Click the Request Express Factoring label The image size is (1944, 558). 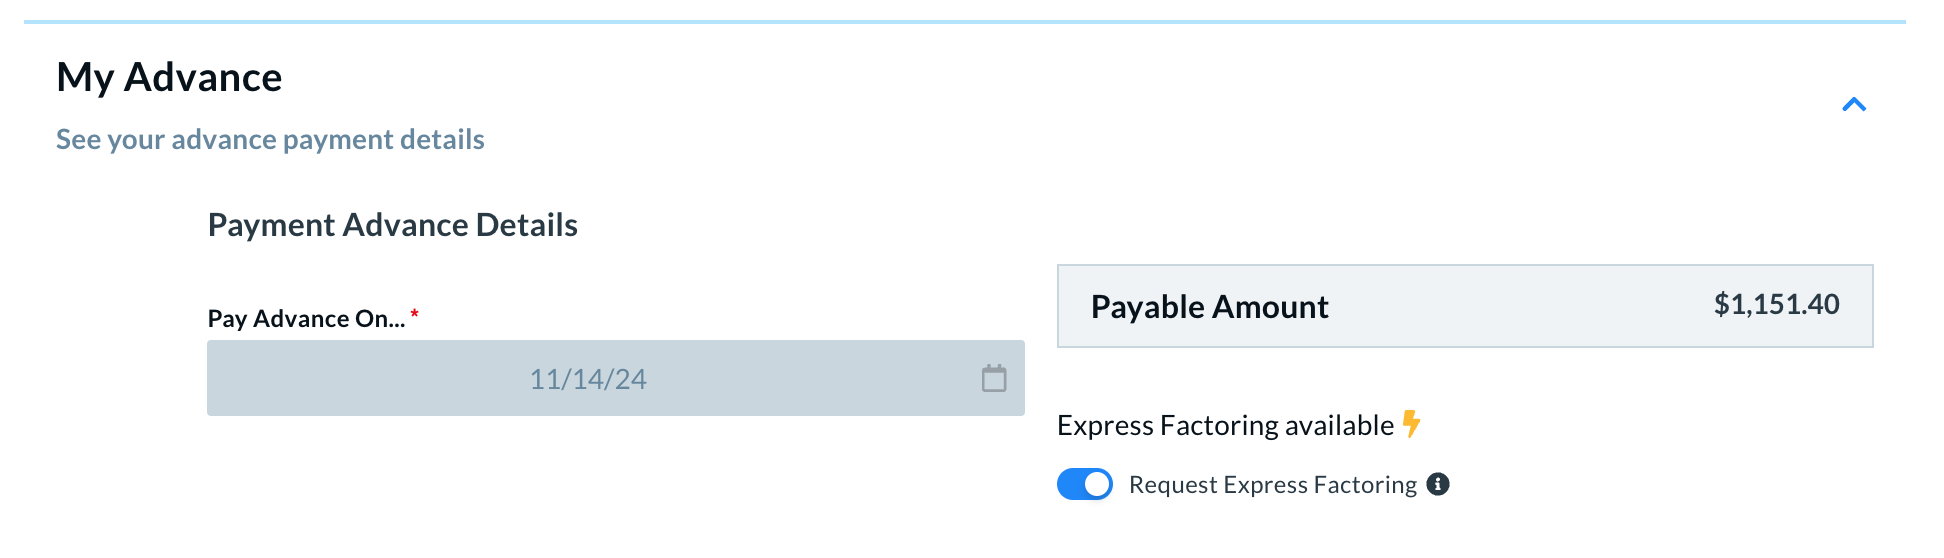click(1273, 485)
